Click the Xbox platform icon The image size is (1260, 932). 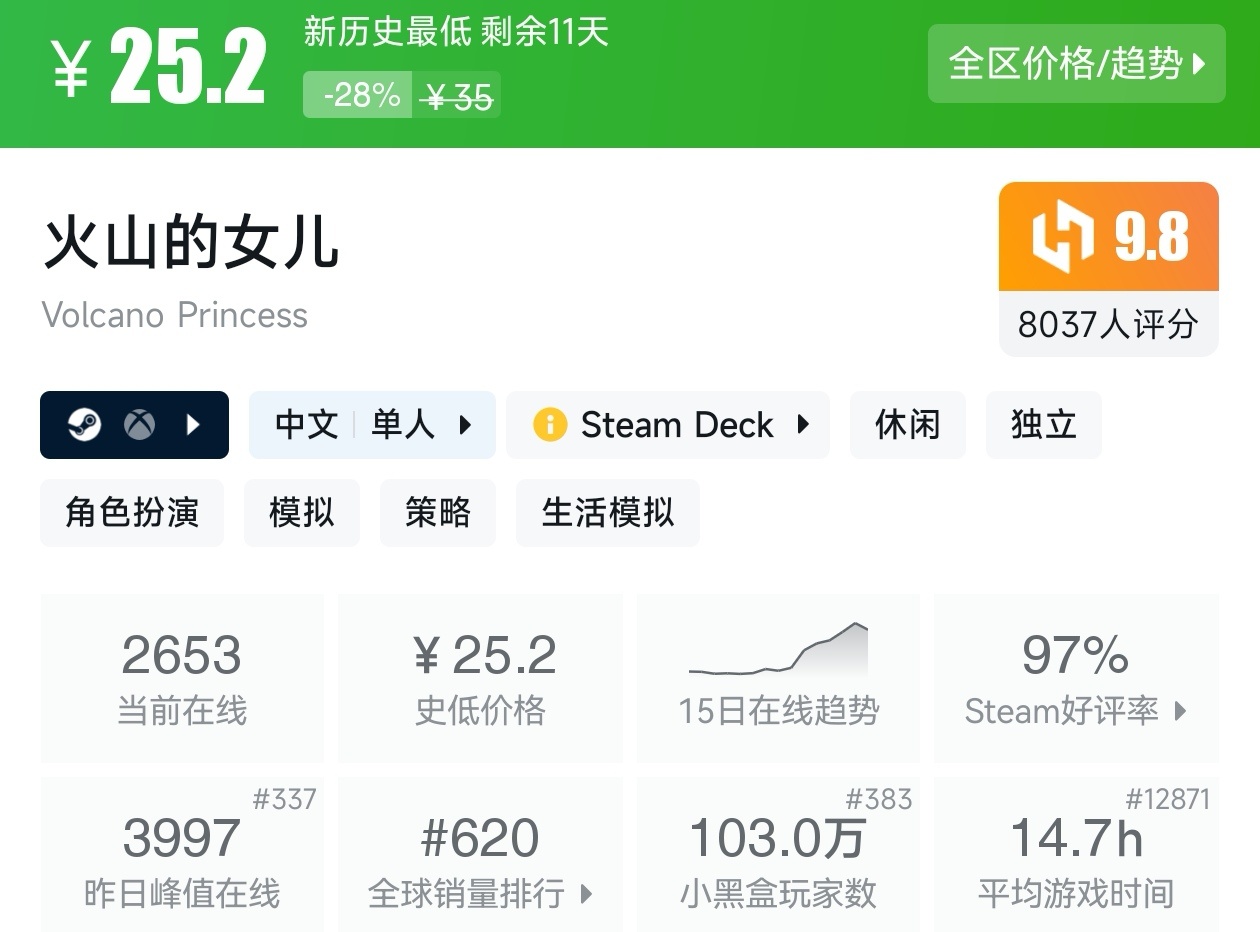point(139,425)
